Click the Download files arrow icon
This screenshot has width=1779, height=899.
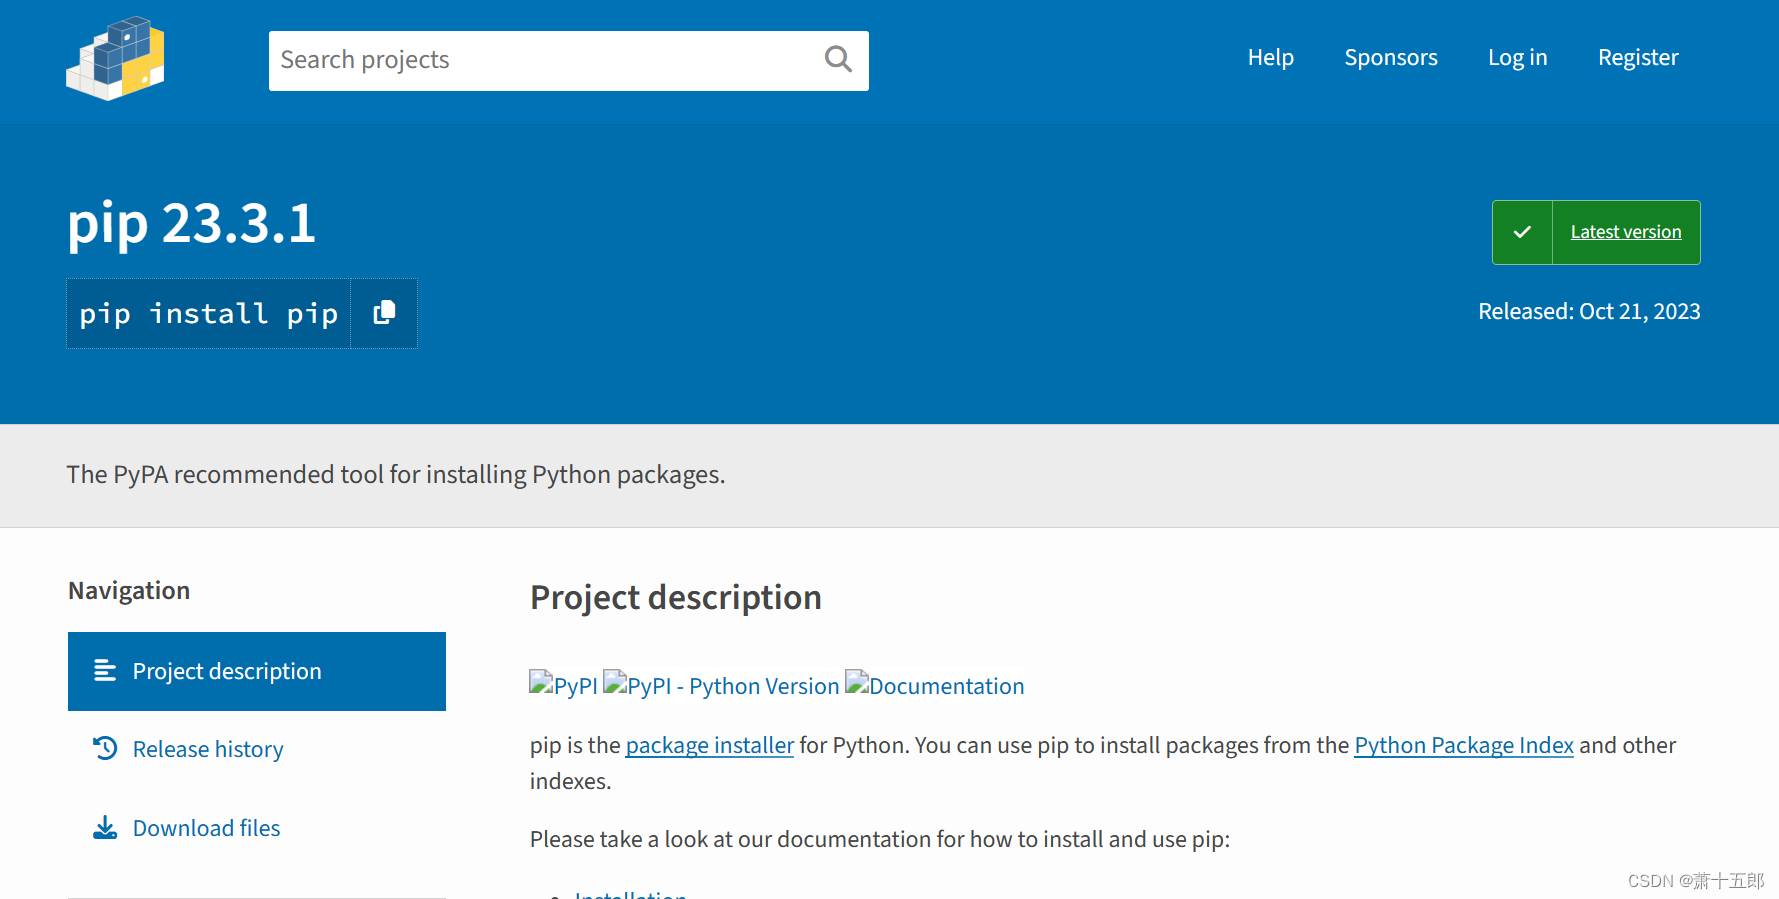click(x=105, y=827)
